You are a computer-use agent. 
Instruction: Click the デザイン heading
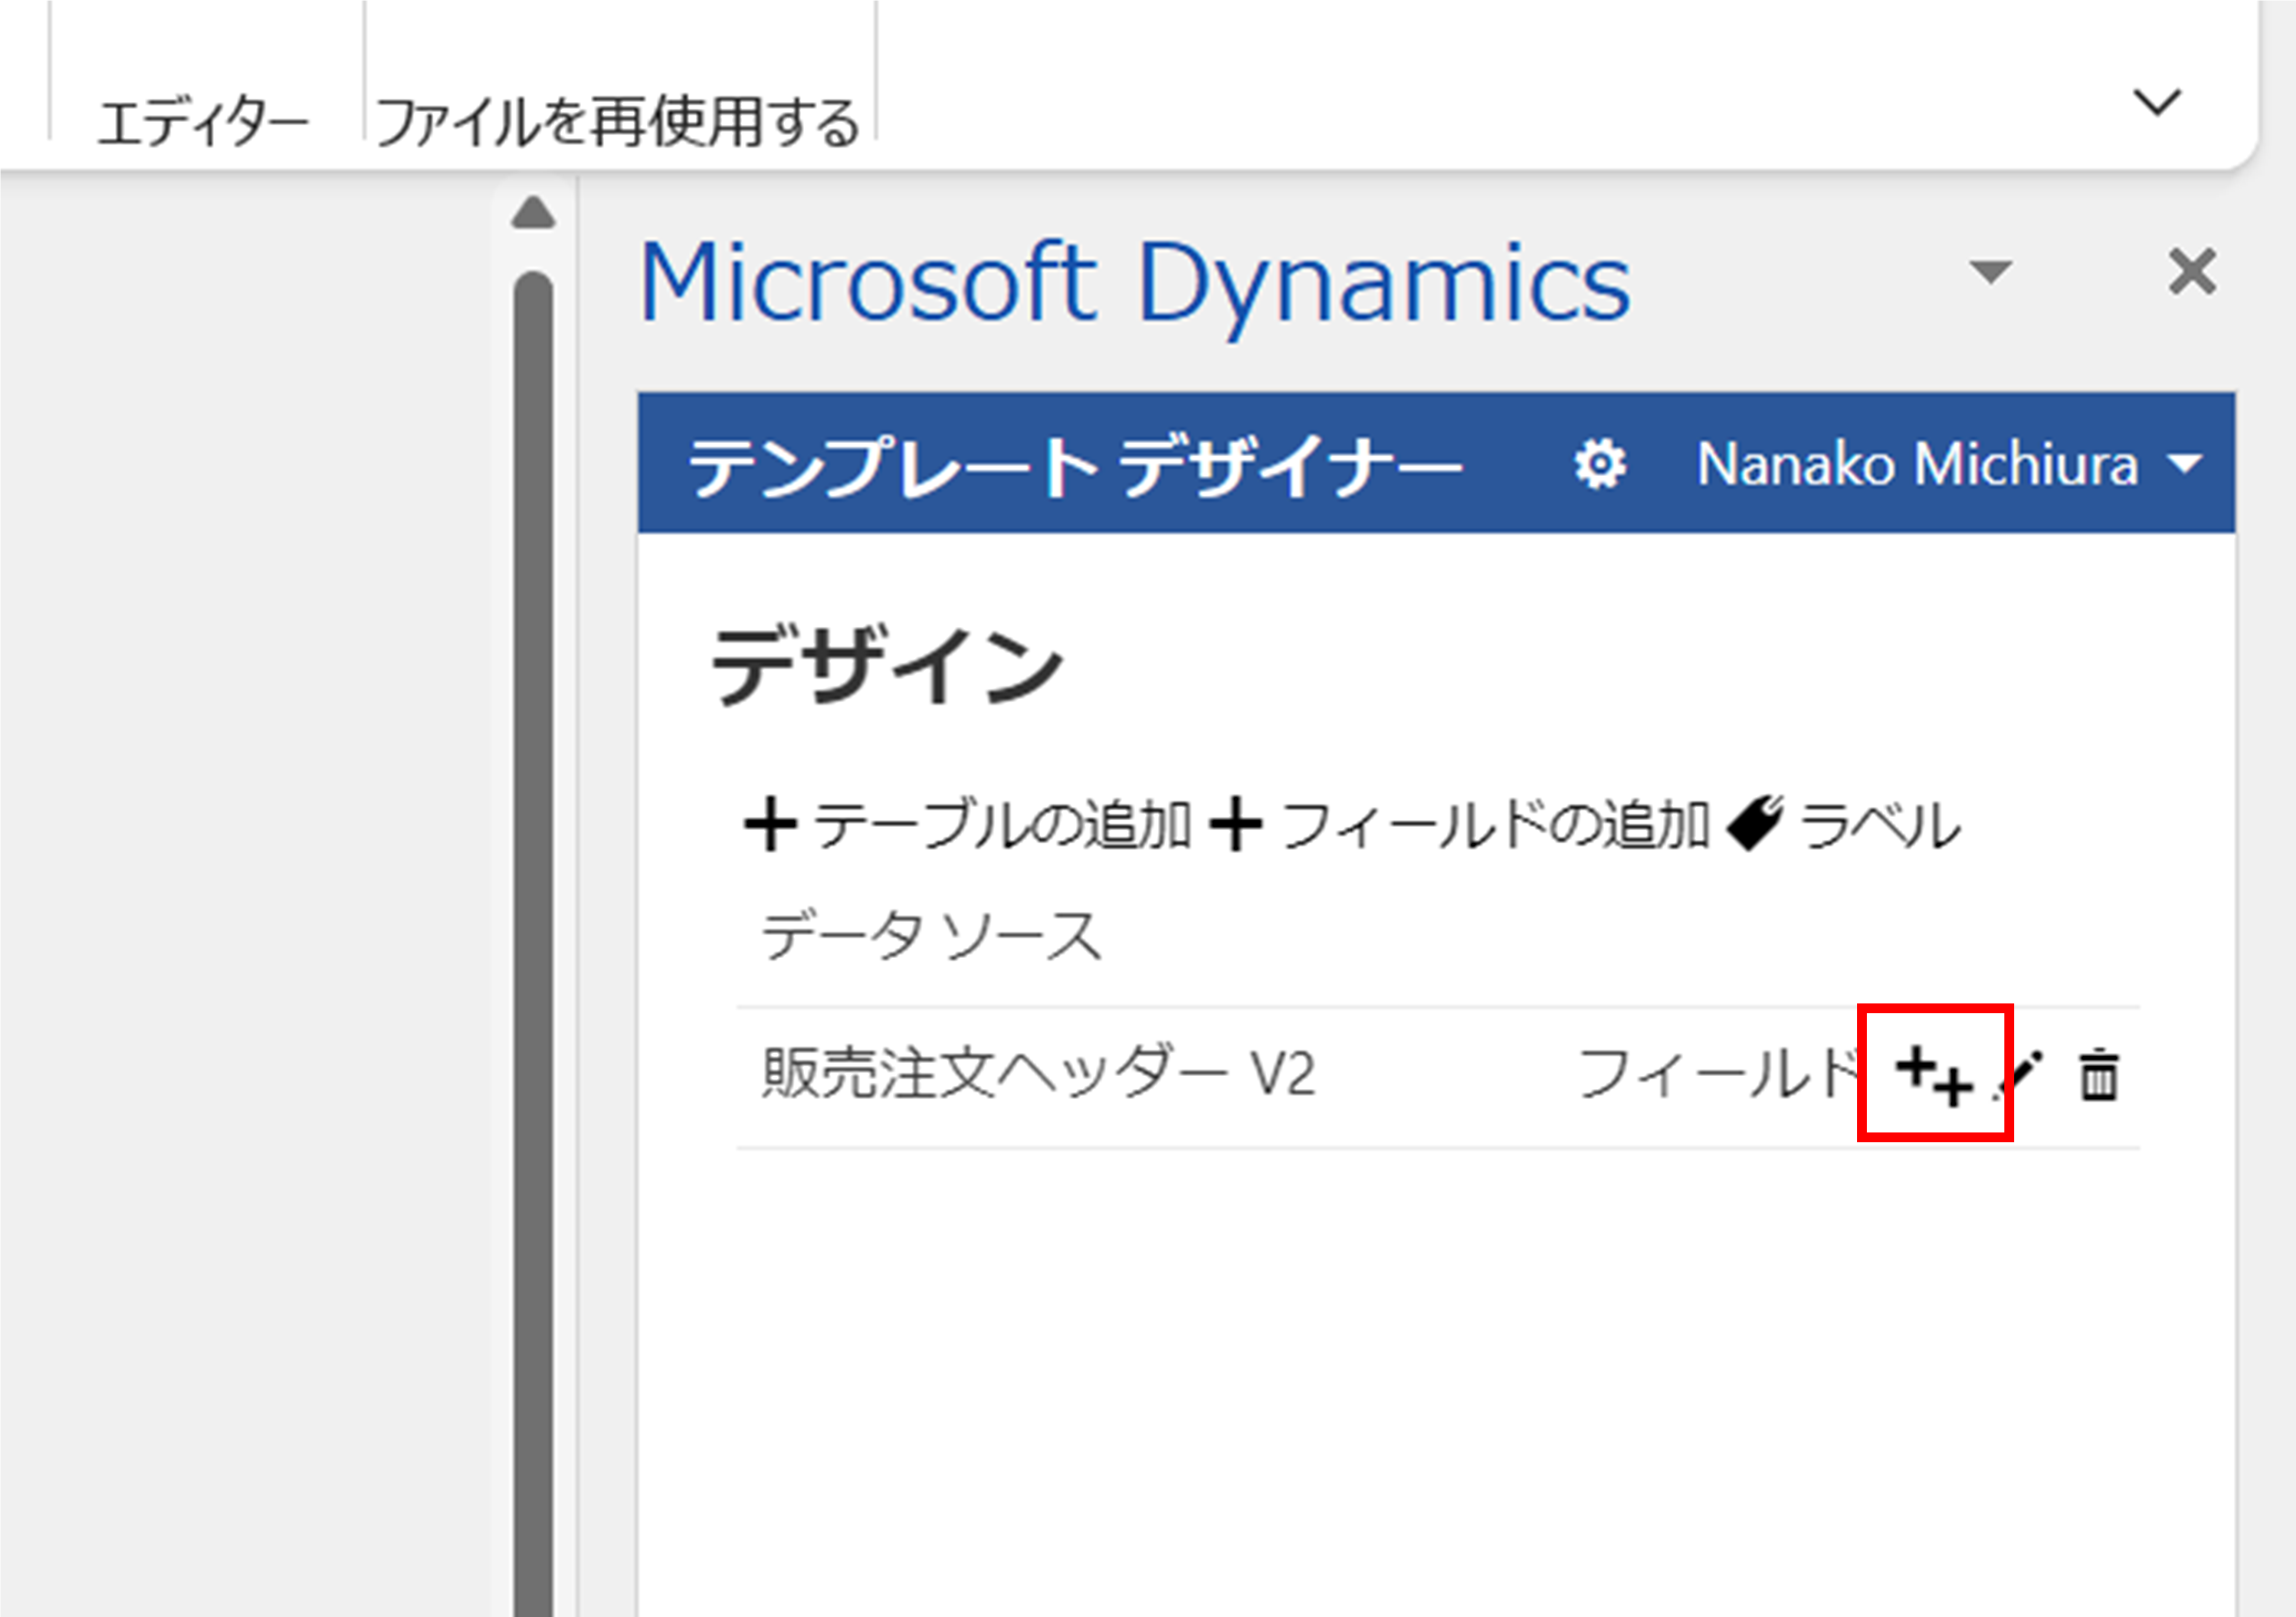[886, 665]
